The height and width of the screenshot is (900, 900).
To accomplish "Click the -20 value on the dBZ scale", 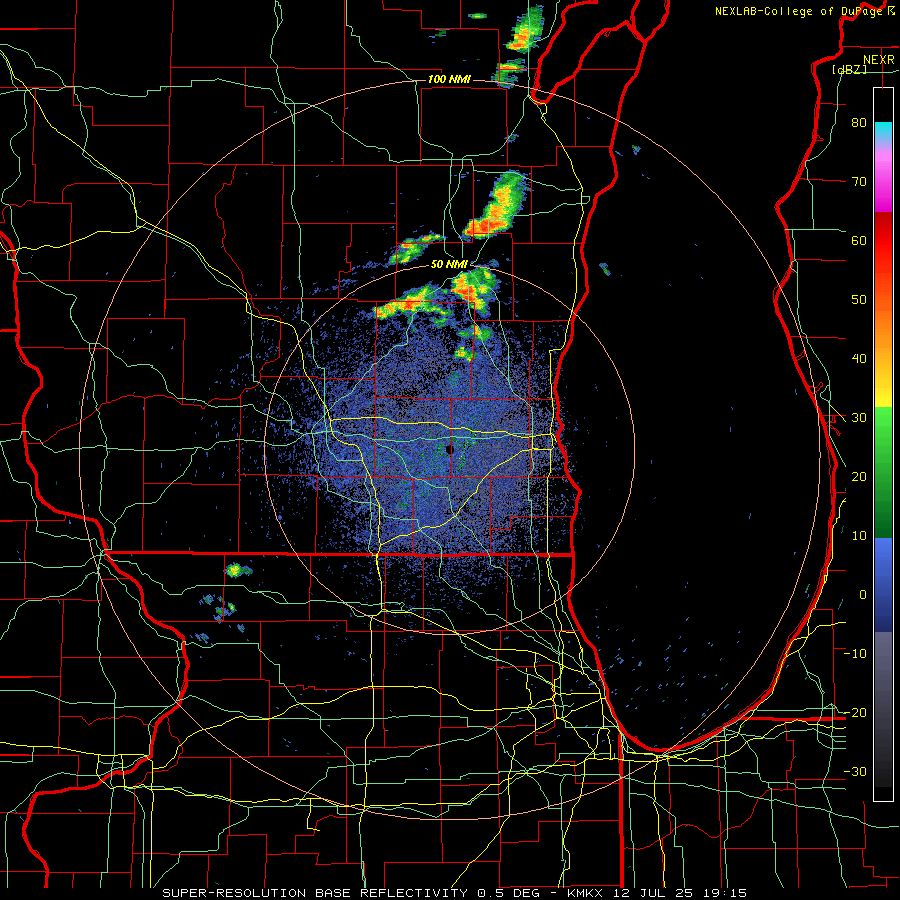I will [x=855, y=713].
